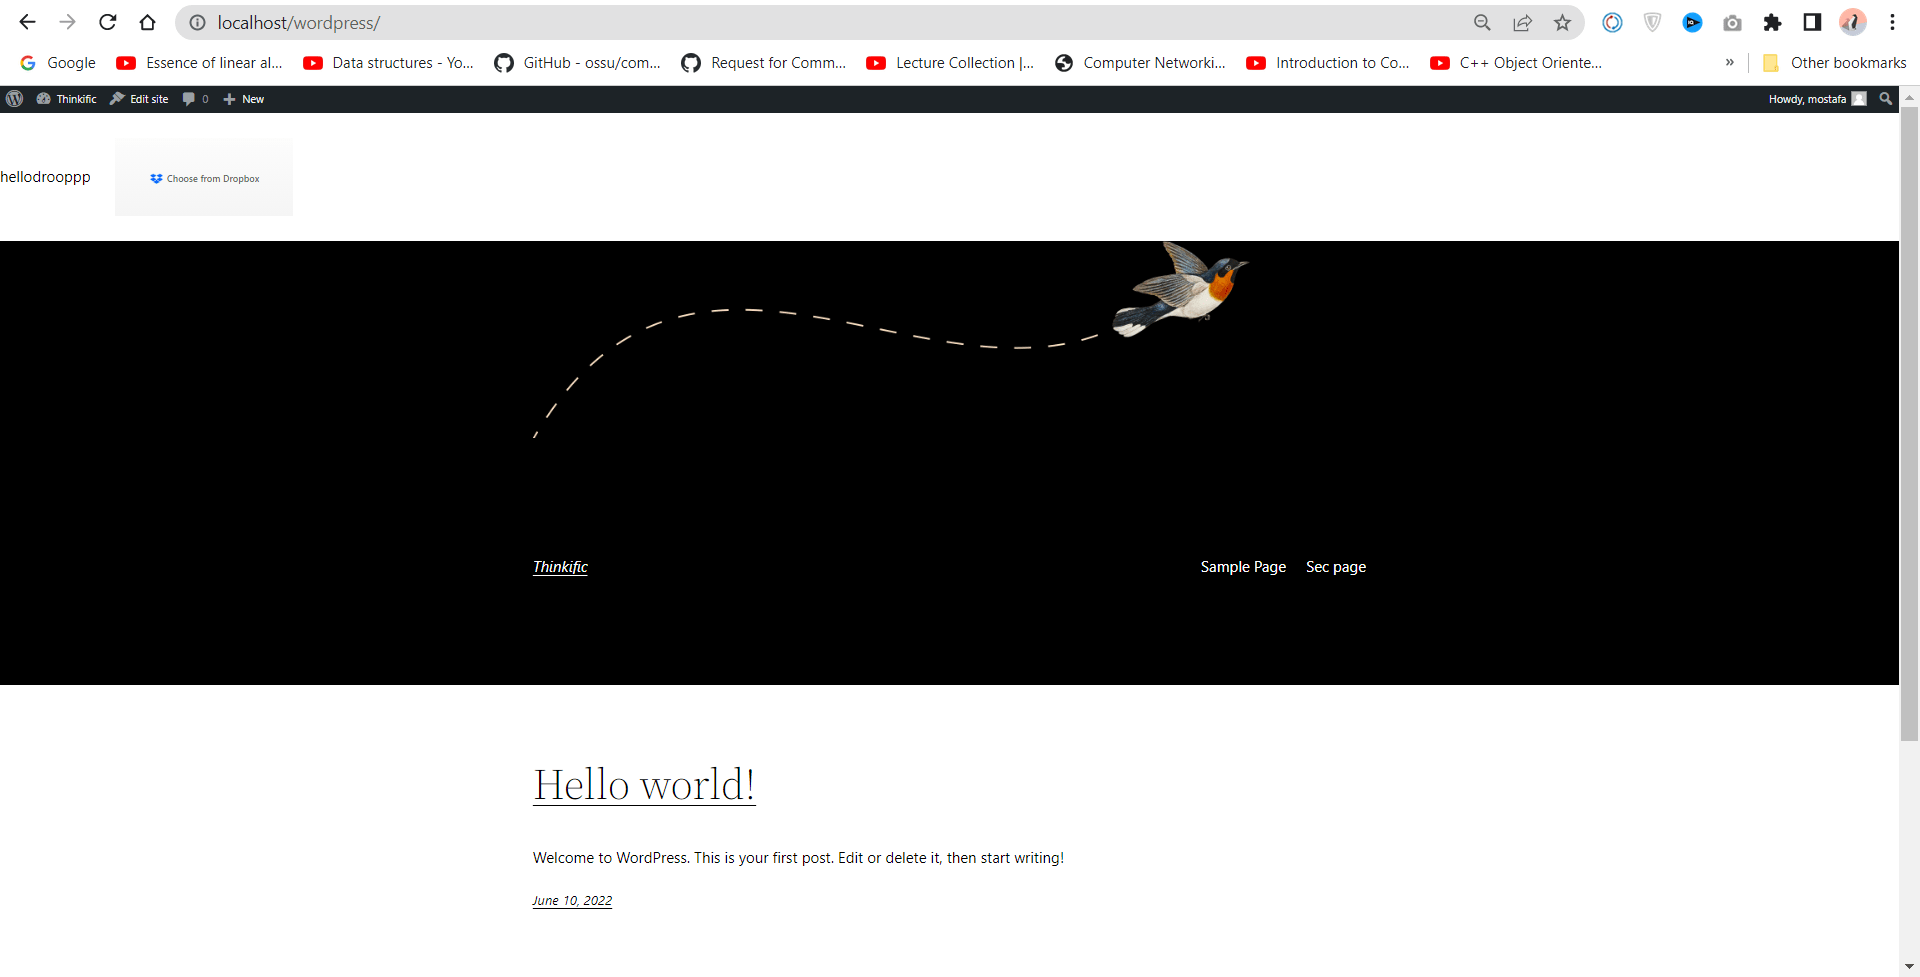Open the Essence of linear al... bookmark
This screenshot has width=1920, height=977.
[x=200, y=63]
